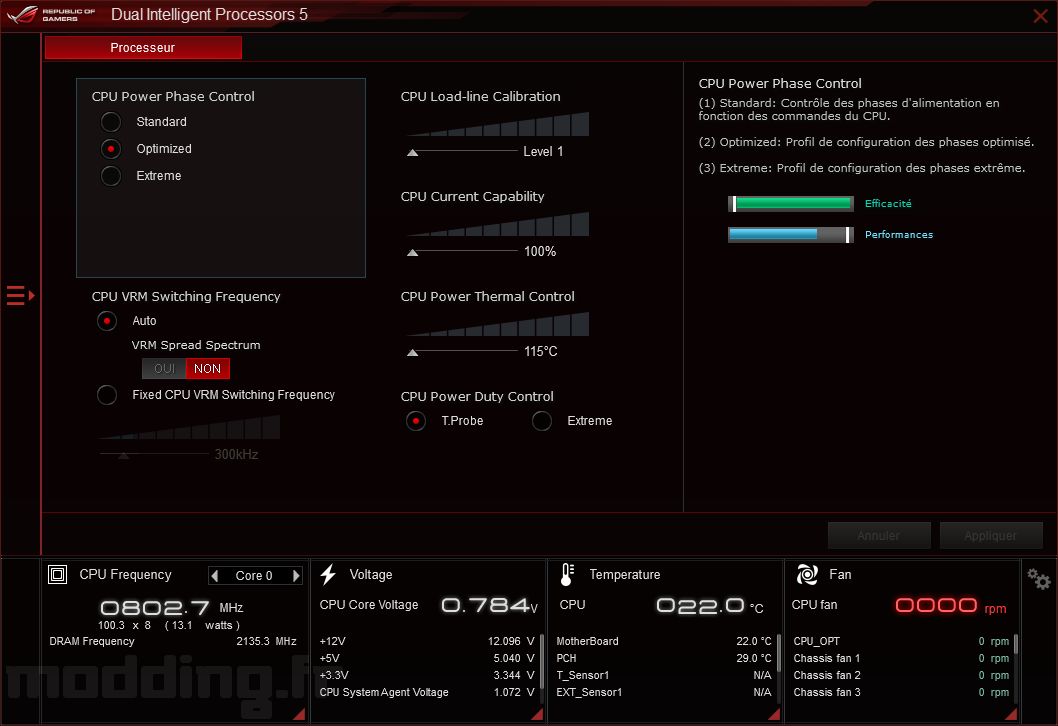The height and width of the screenshot is (726, 1058).
Task: Expand the Fan panel corner triangle
Action: click(x=1011, y=714)
